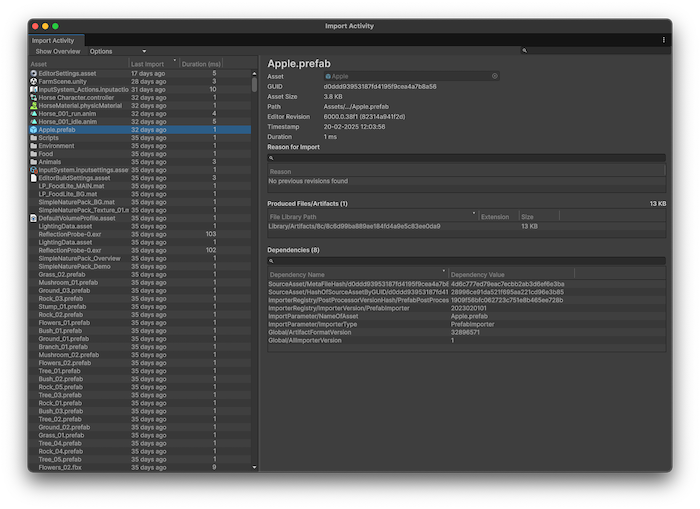Open the object picker in Asset field

coord(494,76)
